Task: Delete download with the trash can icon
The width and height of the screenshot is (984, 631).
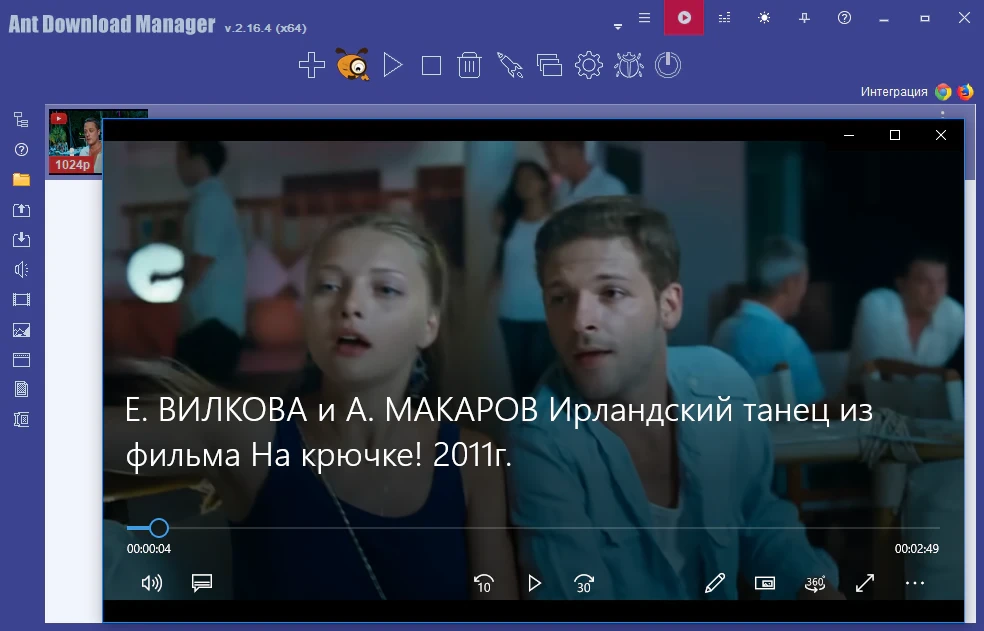Action: click(469, 65)
